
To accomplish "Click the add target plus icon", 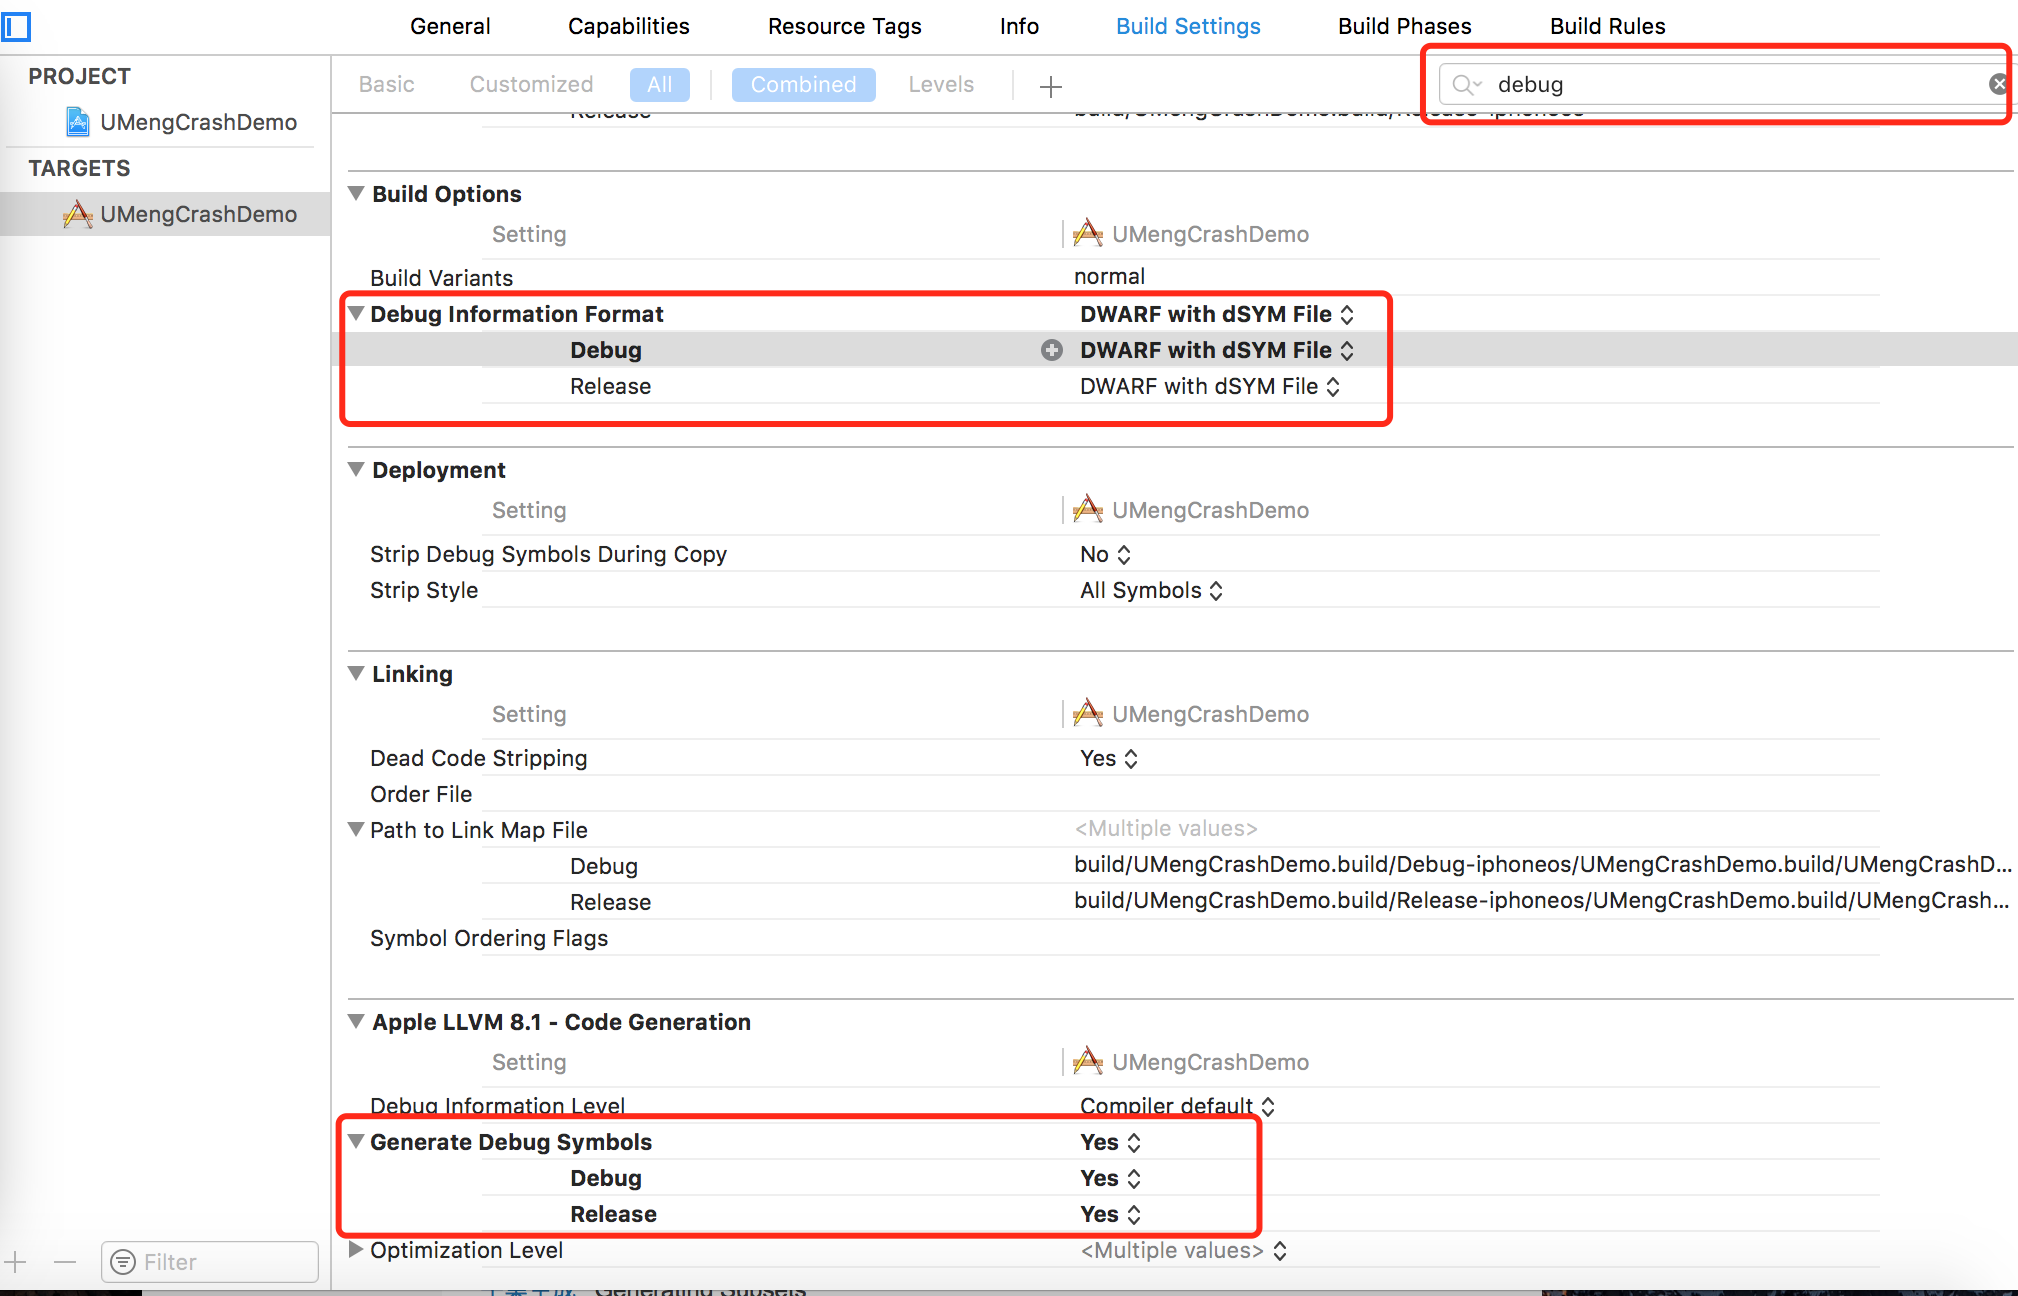I will pyautogui.click(x=15, y=1262).
